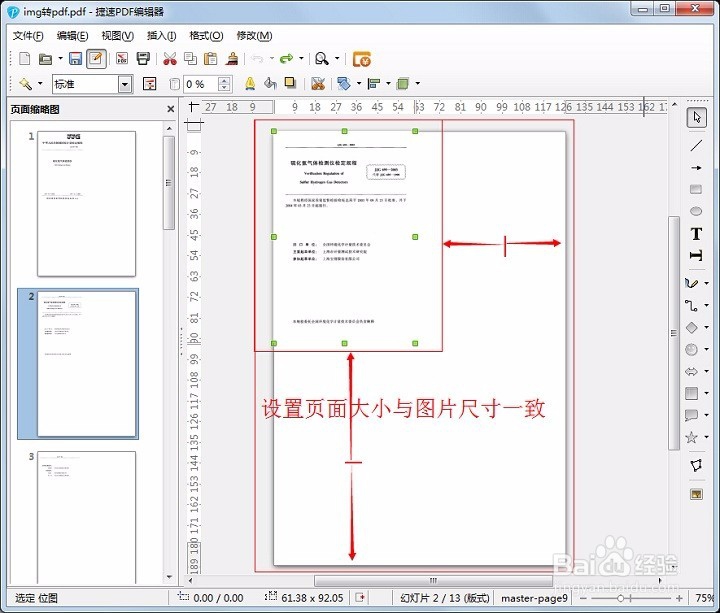Select the Rectangle tool
Screen dimensions: 720x613
point(696,189)
